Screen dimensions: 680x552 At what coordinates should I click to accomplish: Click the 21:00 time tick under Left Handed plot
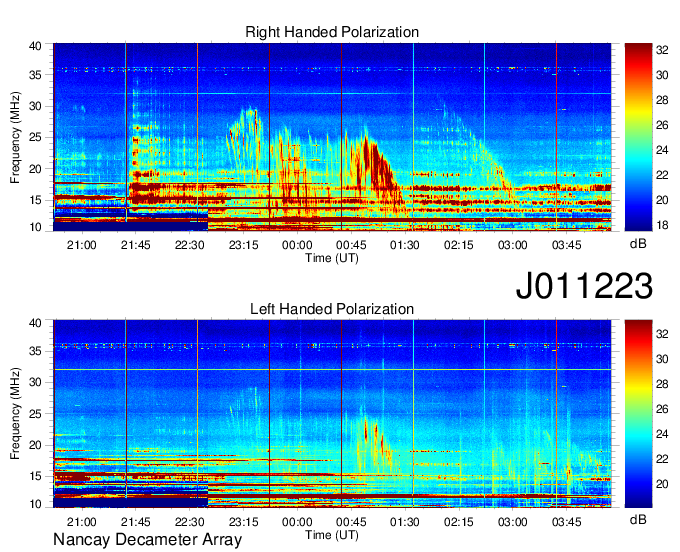(x=82, y=522)
